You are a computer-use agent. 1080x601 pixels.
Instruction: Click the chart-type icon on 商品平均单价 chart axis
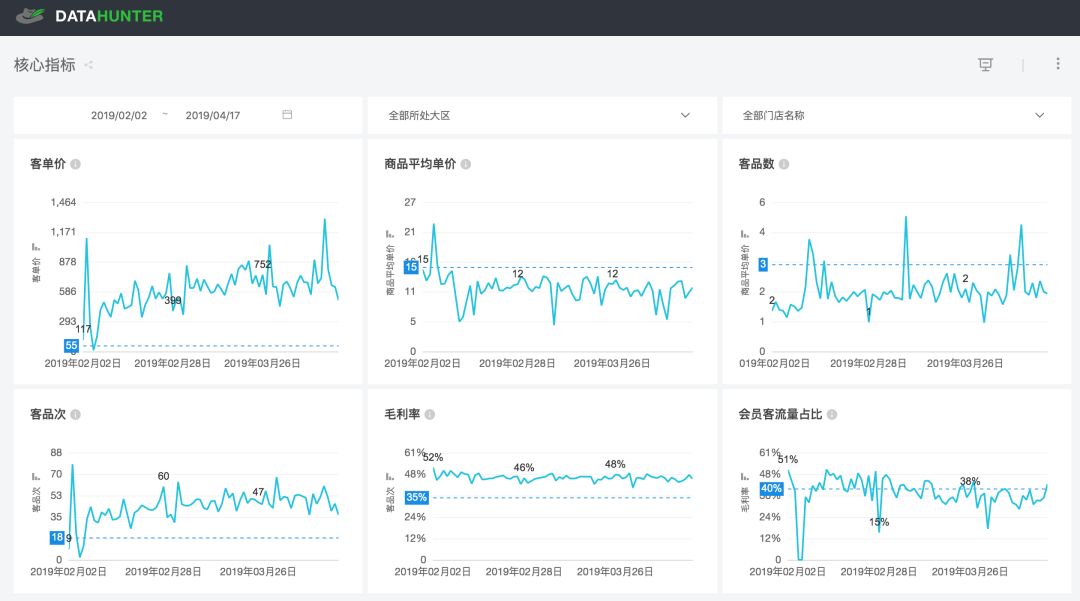[x=390, y=234]
